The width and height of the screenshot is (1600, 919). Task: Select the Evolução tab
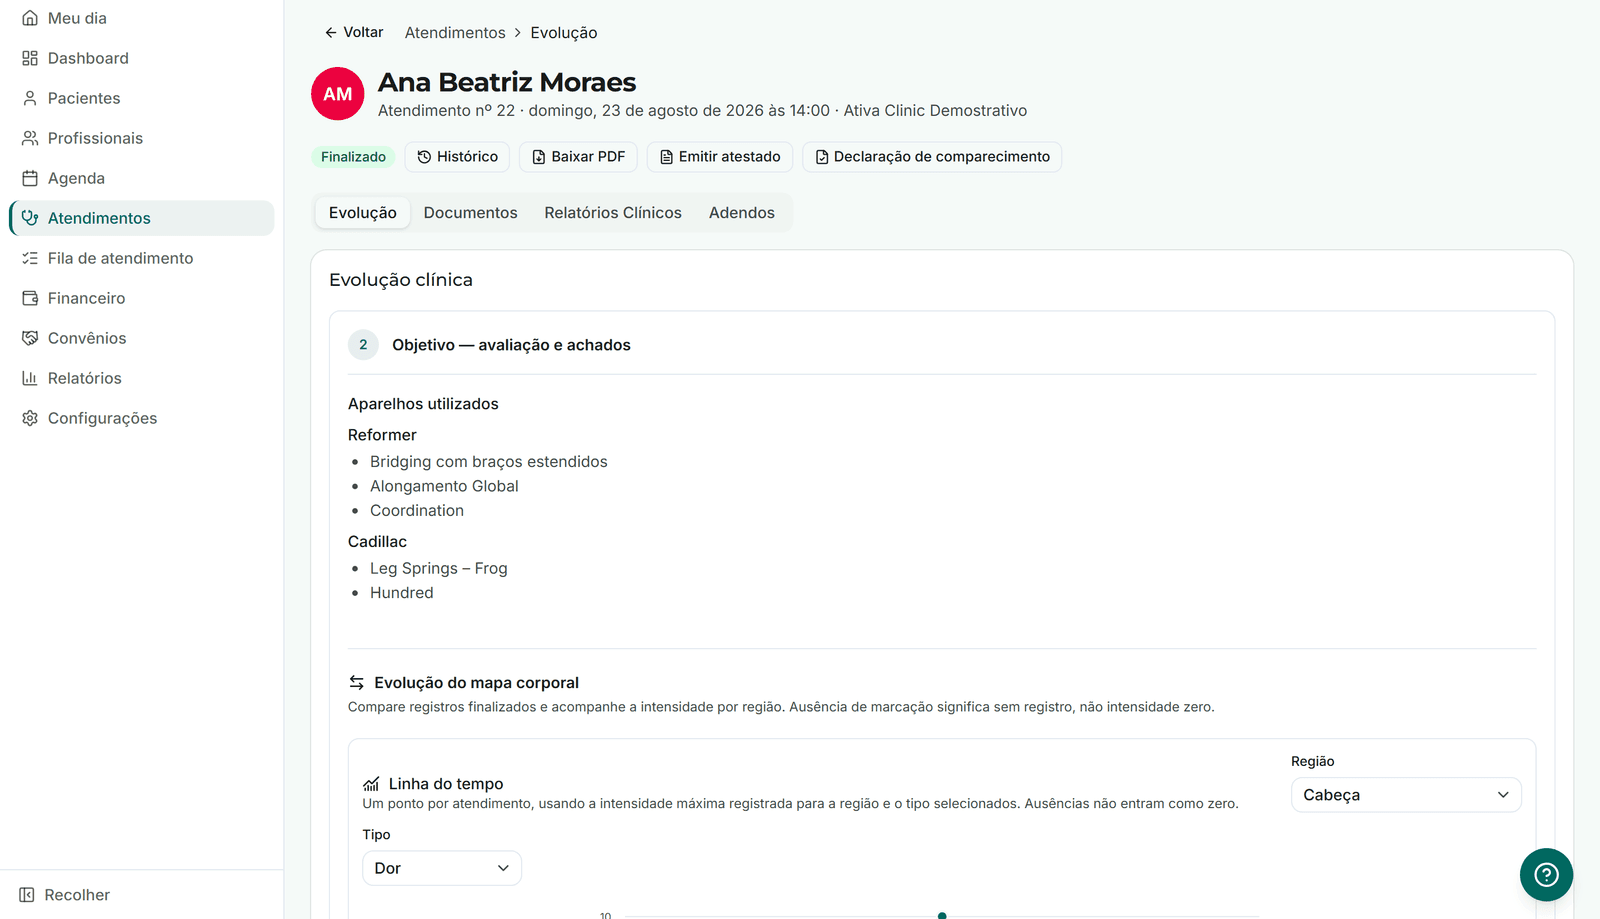click(x=363, y=213)
